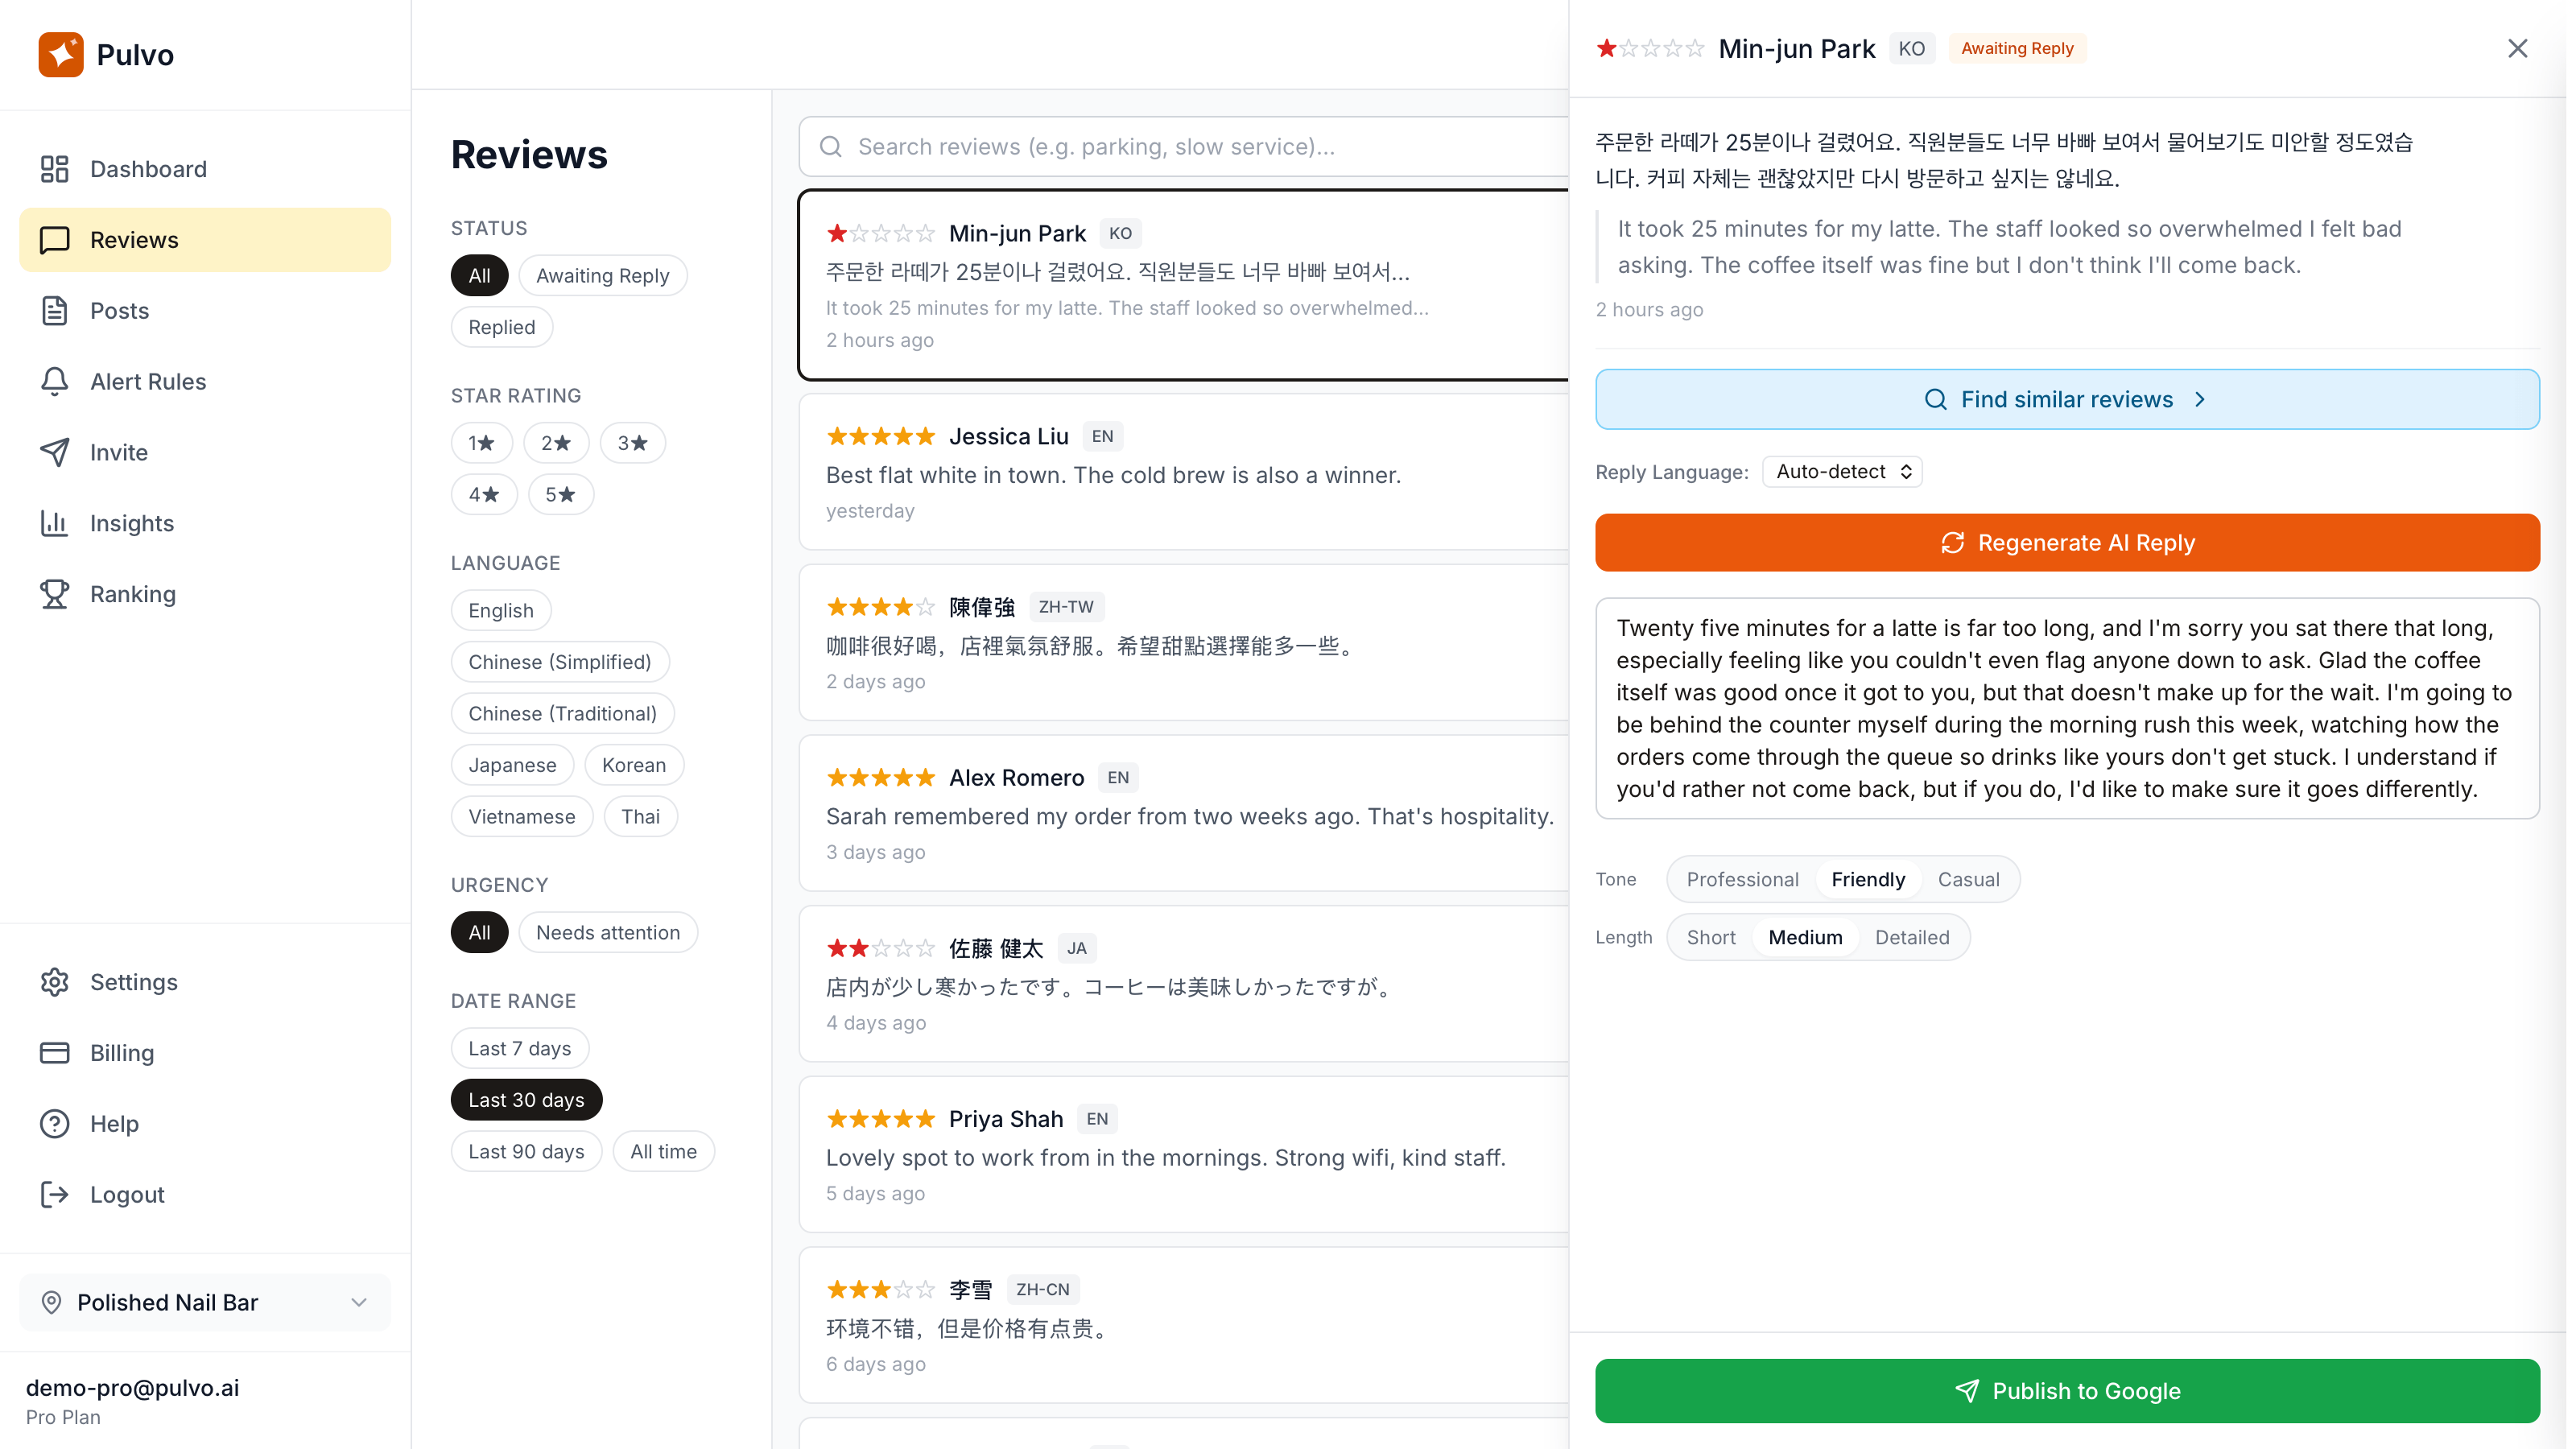2576x1449 pixels.
Task: Select the Short length option
Action: click(x=1710, y=938)
